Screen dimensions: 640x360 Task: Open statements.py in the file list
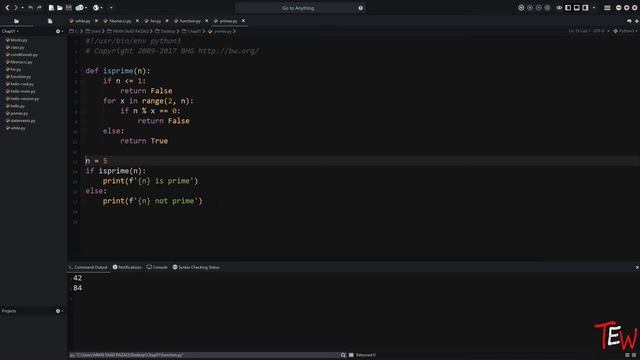pos(22,121)
